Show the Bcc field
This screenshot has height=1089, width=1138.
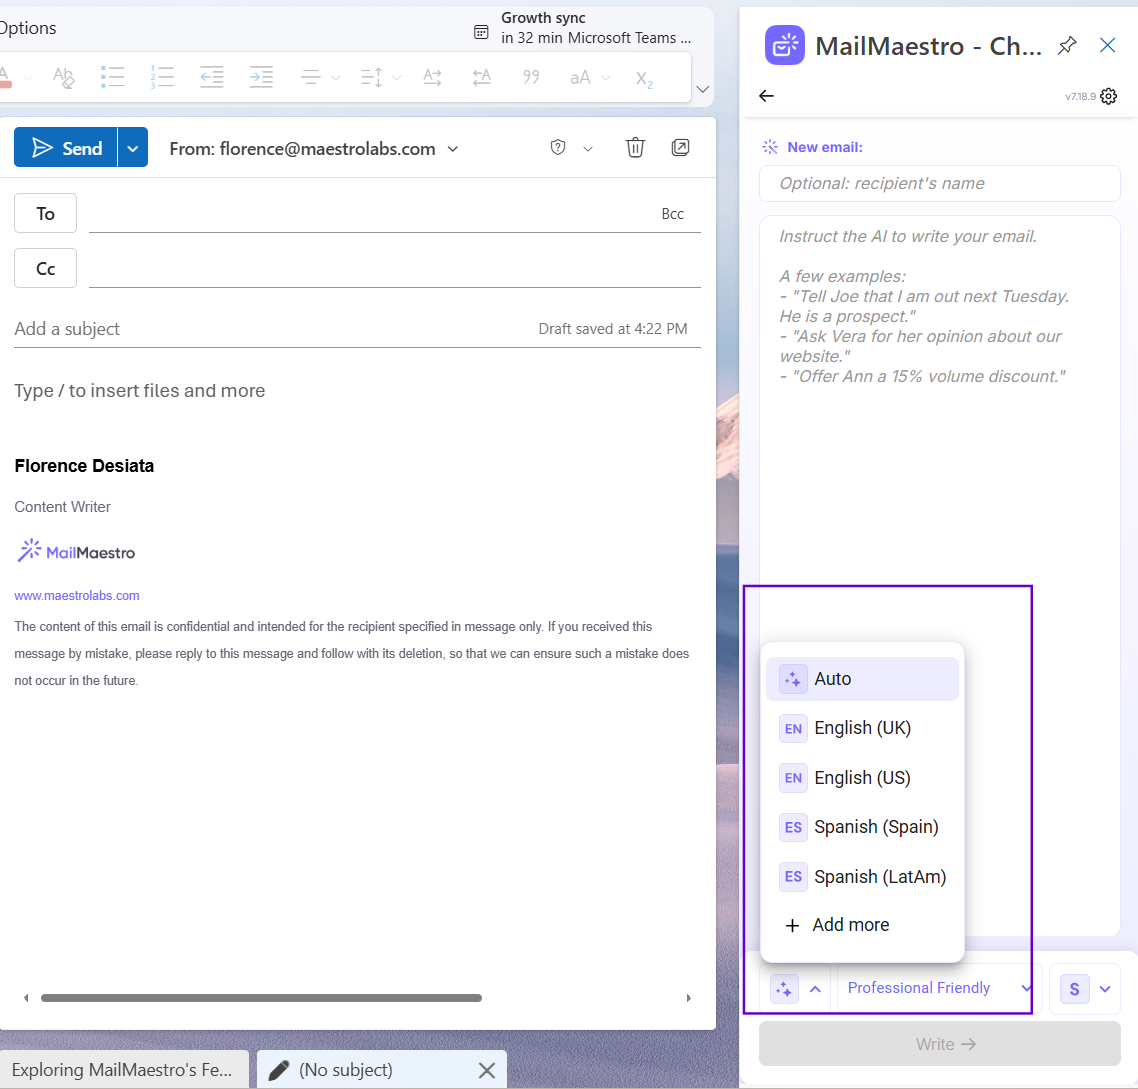pyautogui.click(x=672, y=213)
